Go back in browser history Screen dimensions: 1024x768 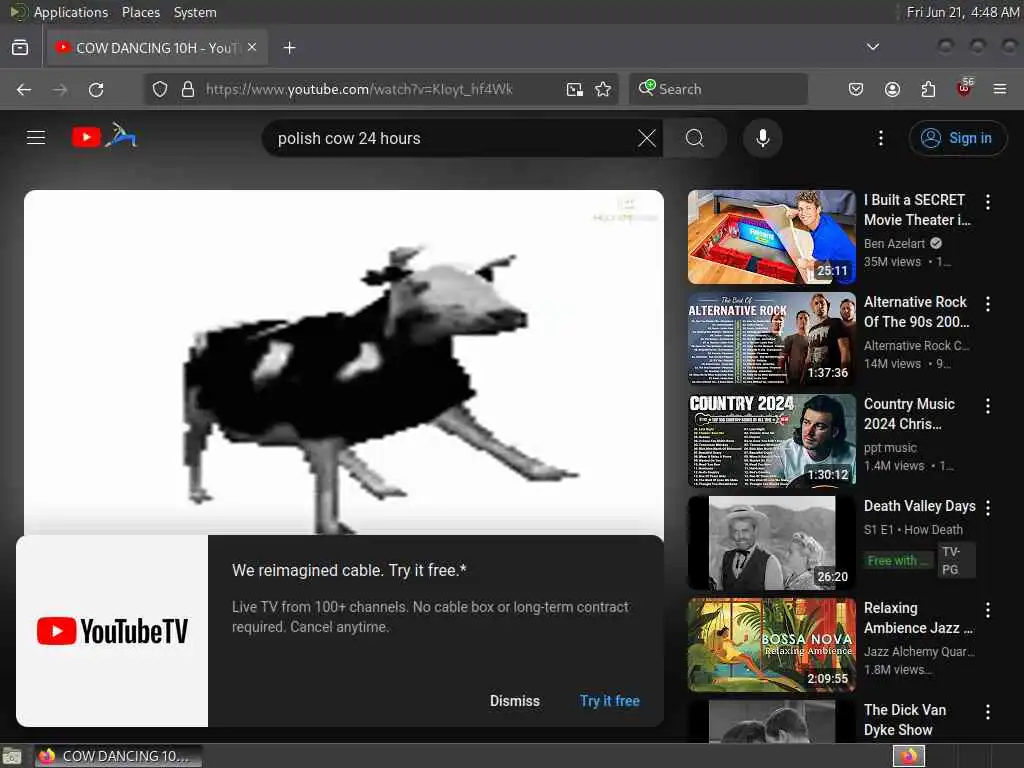click(x=24, y=89)
